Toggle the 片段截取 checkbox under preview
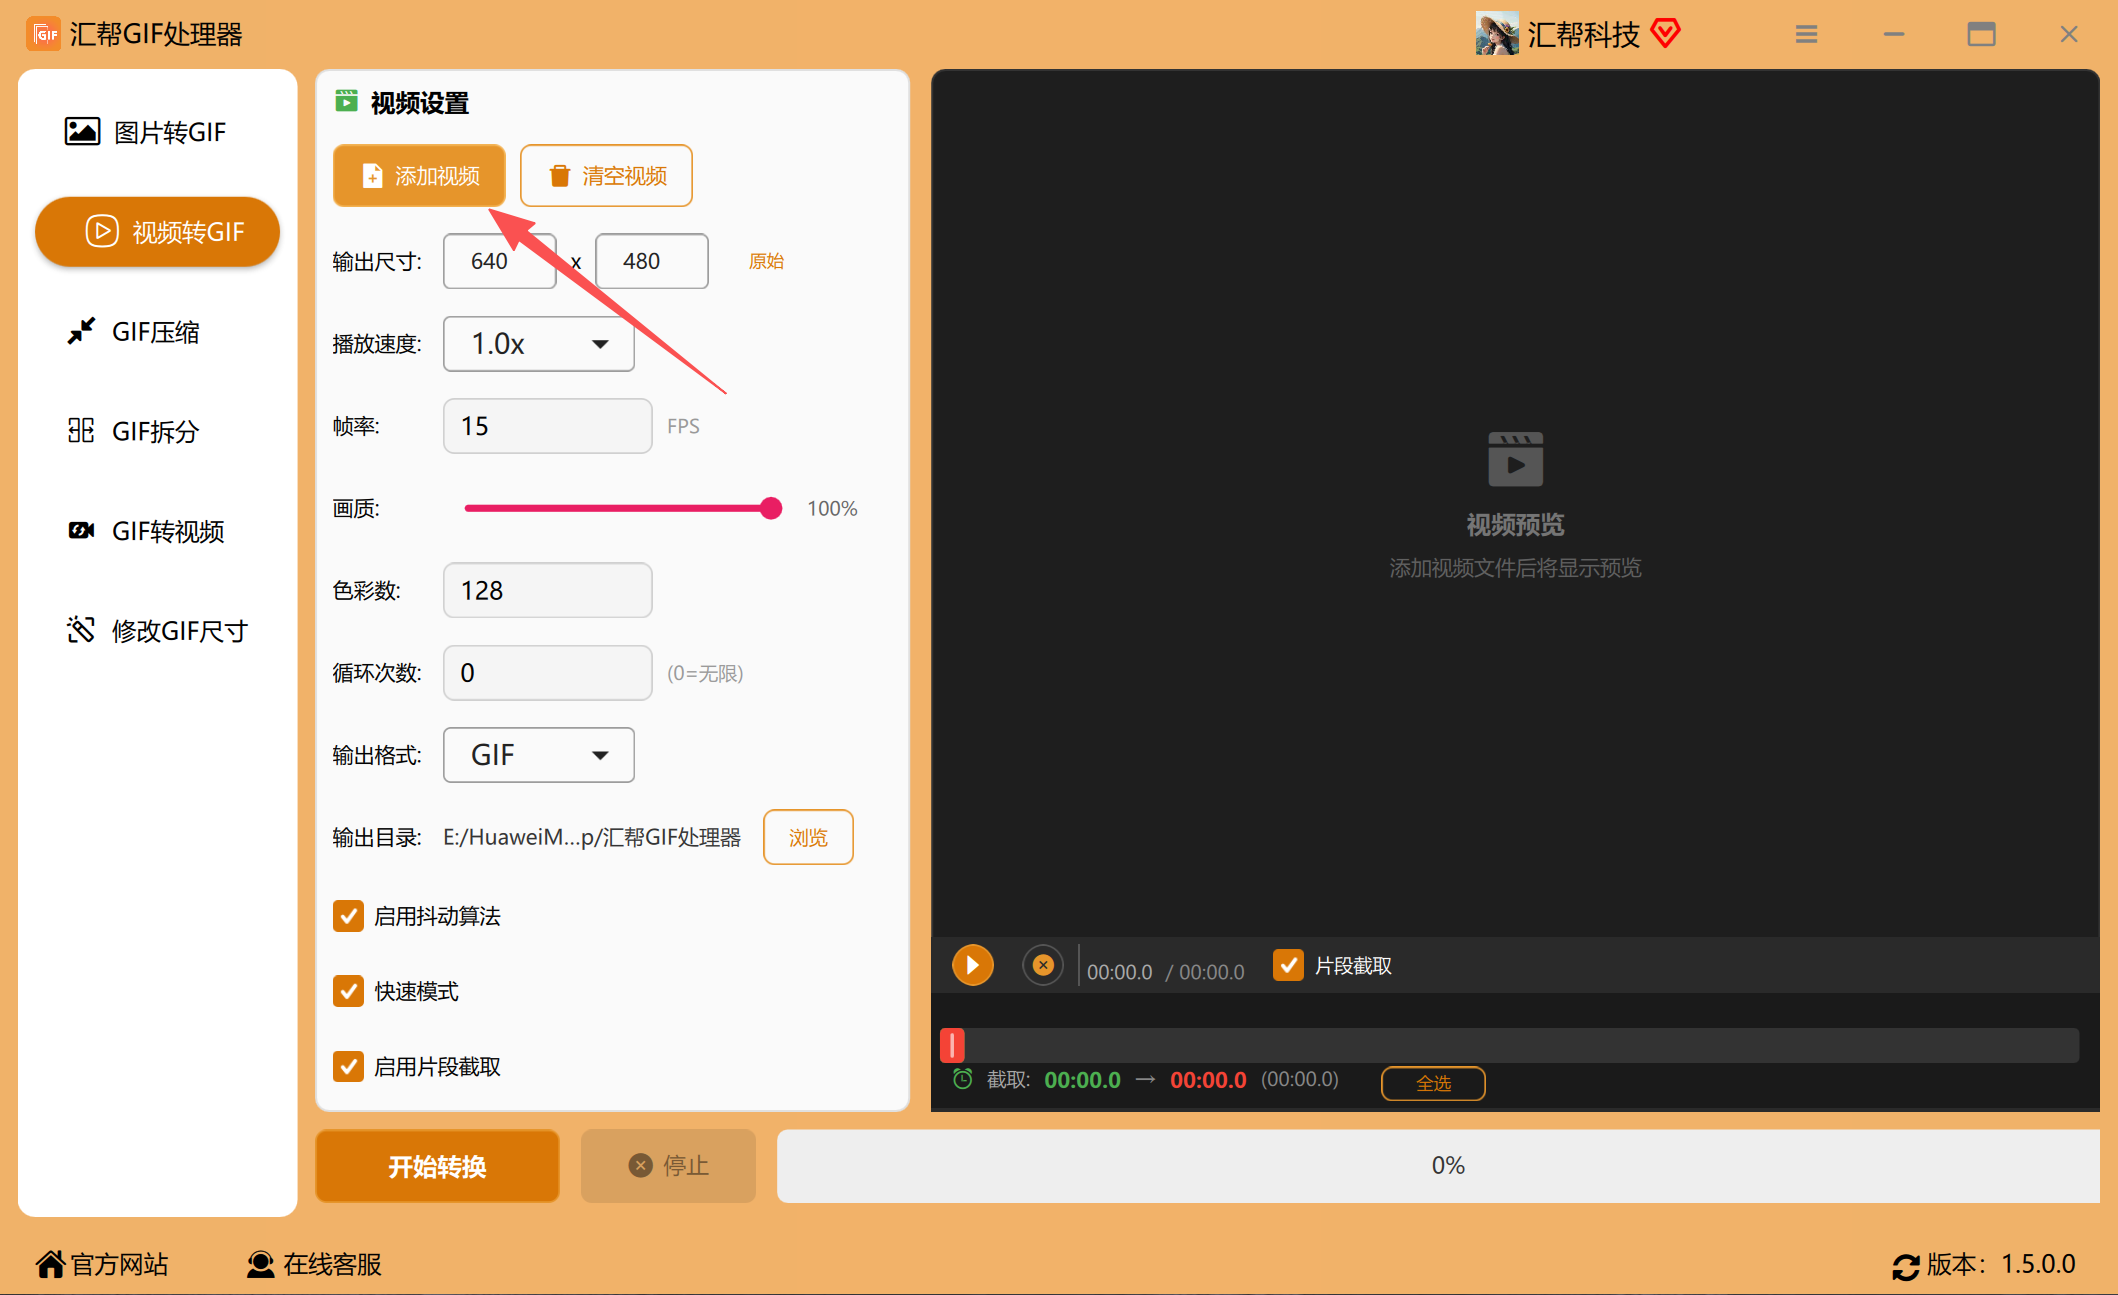 tap(1288, 965)
